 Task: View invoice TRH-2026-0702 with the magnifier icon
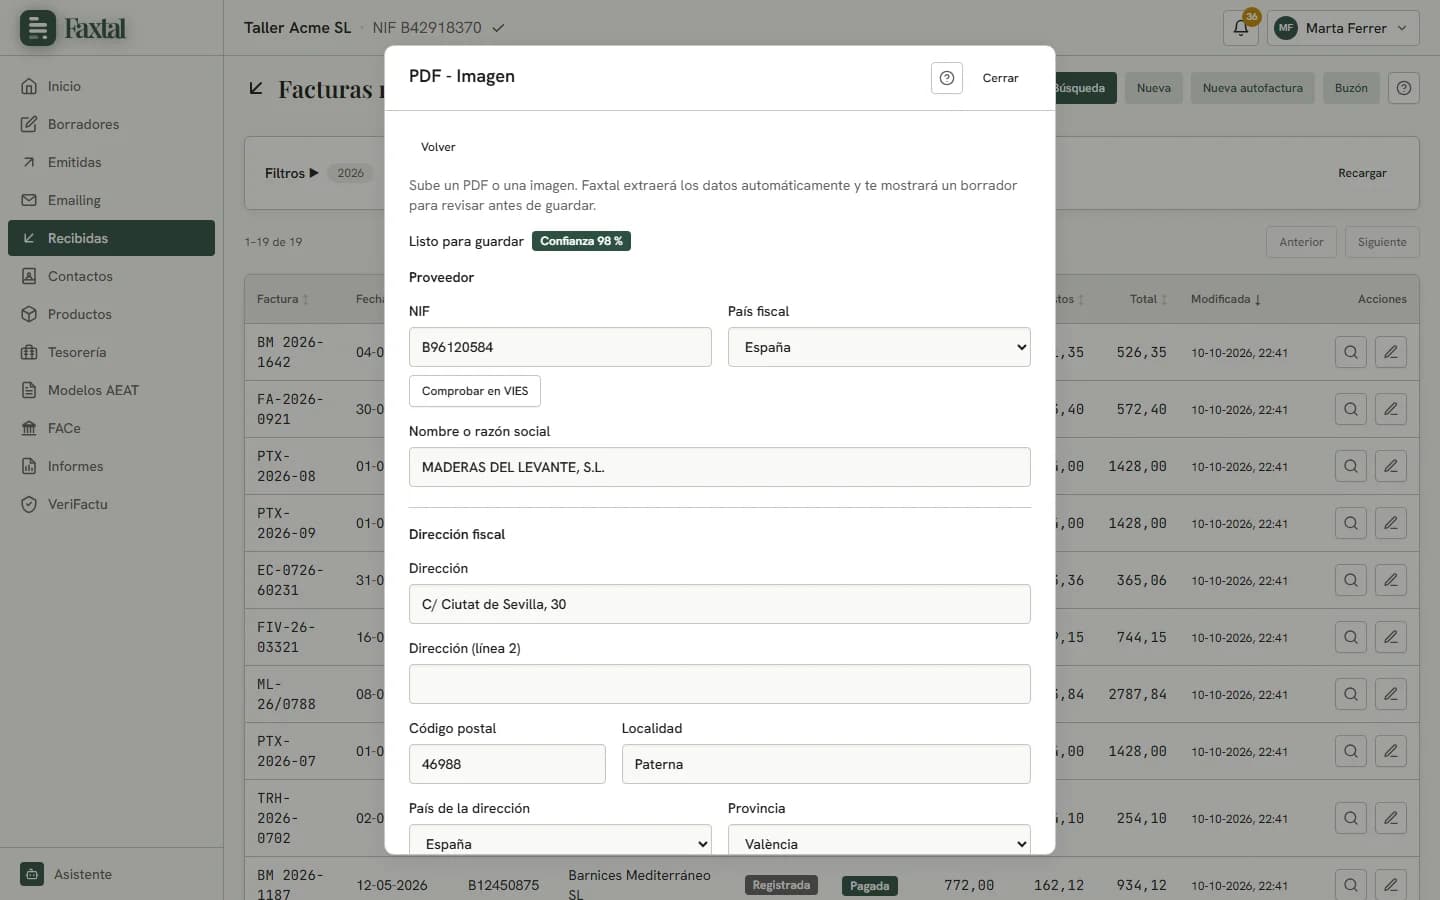[1351, 818]
